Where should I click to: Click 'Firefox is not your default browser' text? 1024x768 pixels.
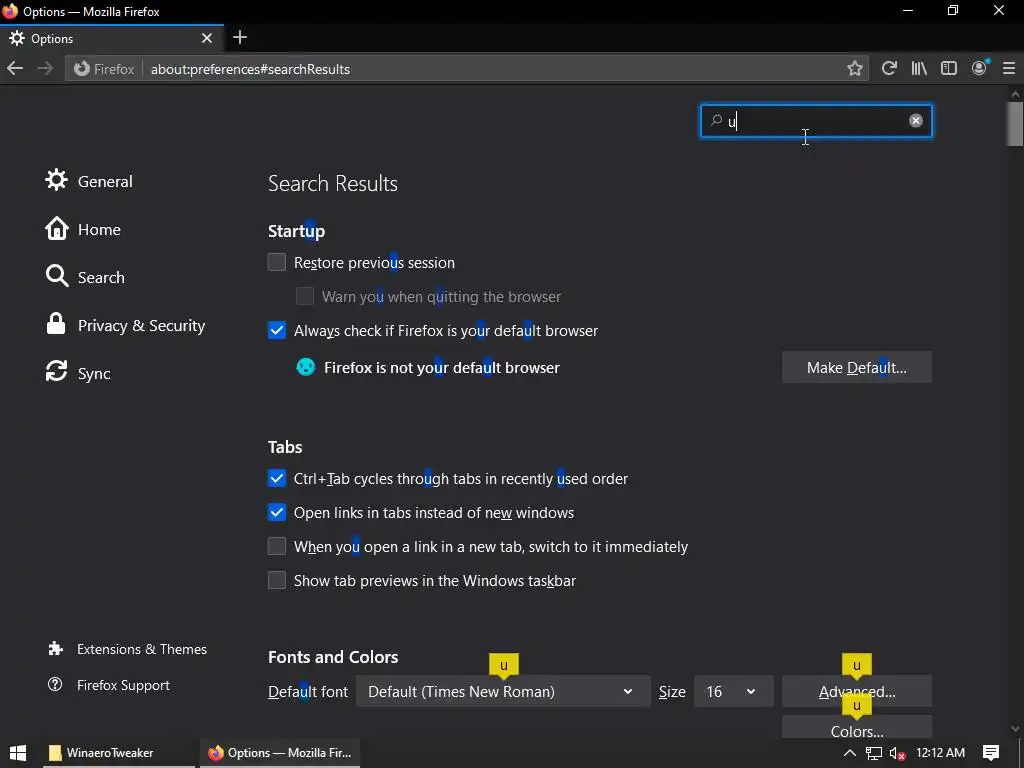pyautogui.click(x=442, y=368)
